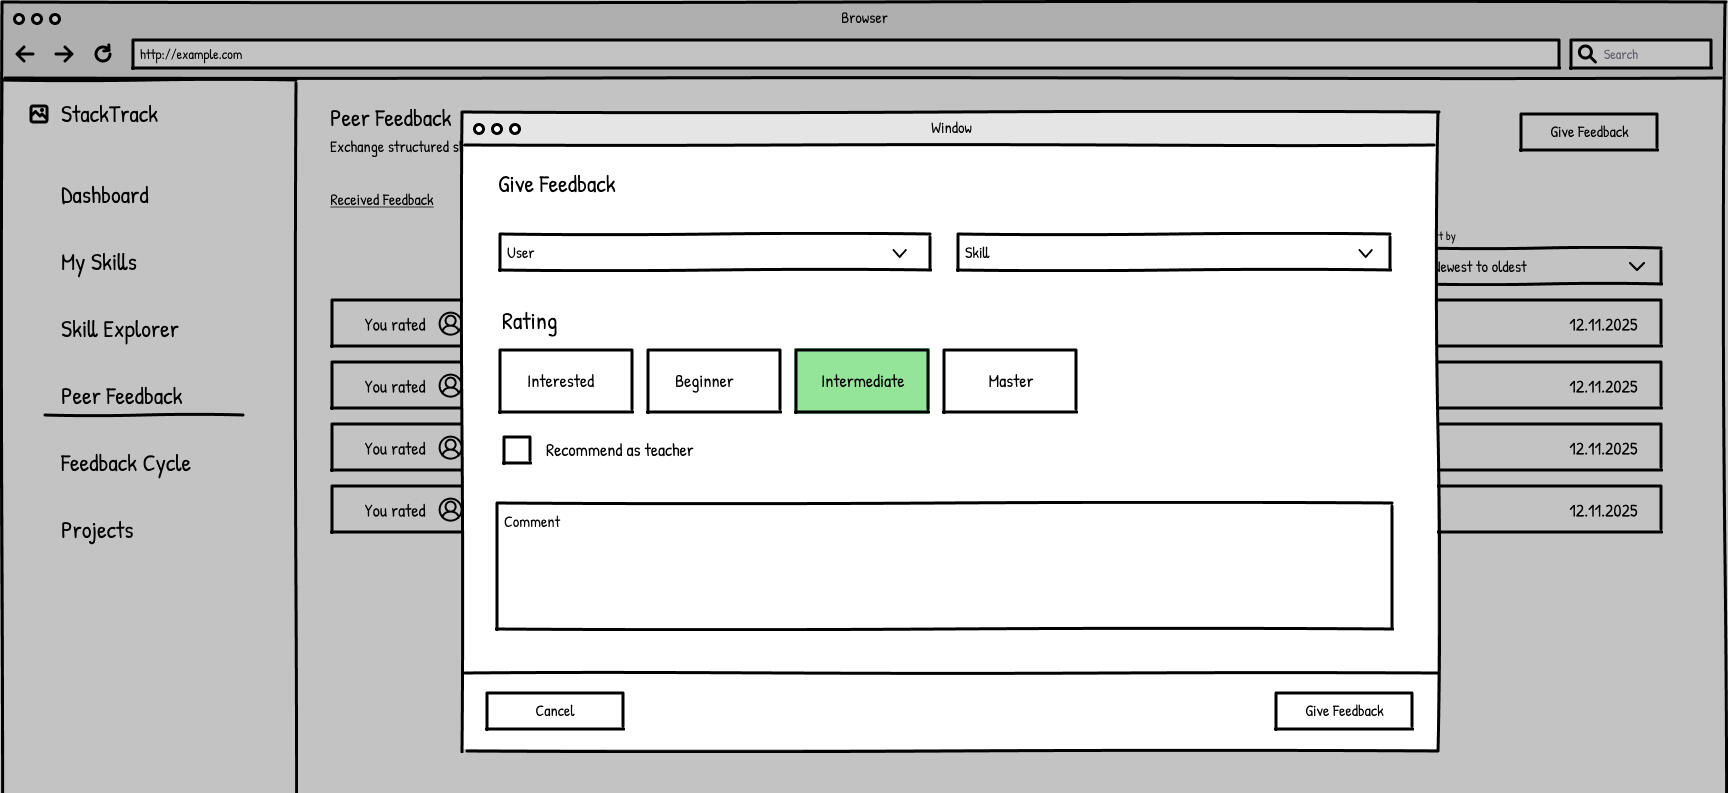Go to My Skills in sidebar
The image size is (1728, 793).
(99, 263)
